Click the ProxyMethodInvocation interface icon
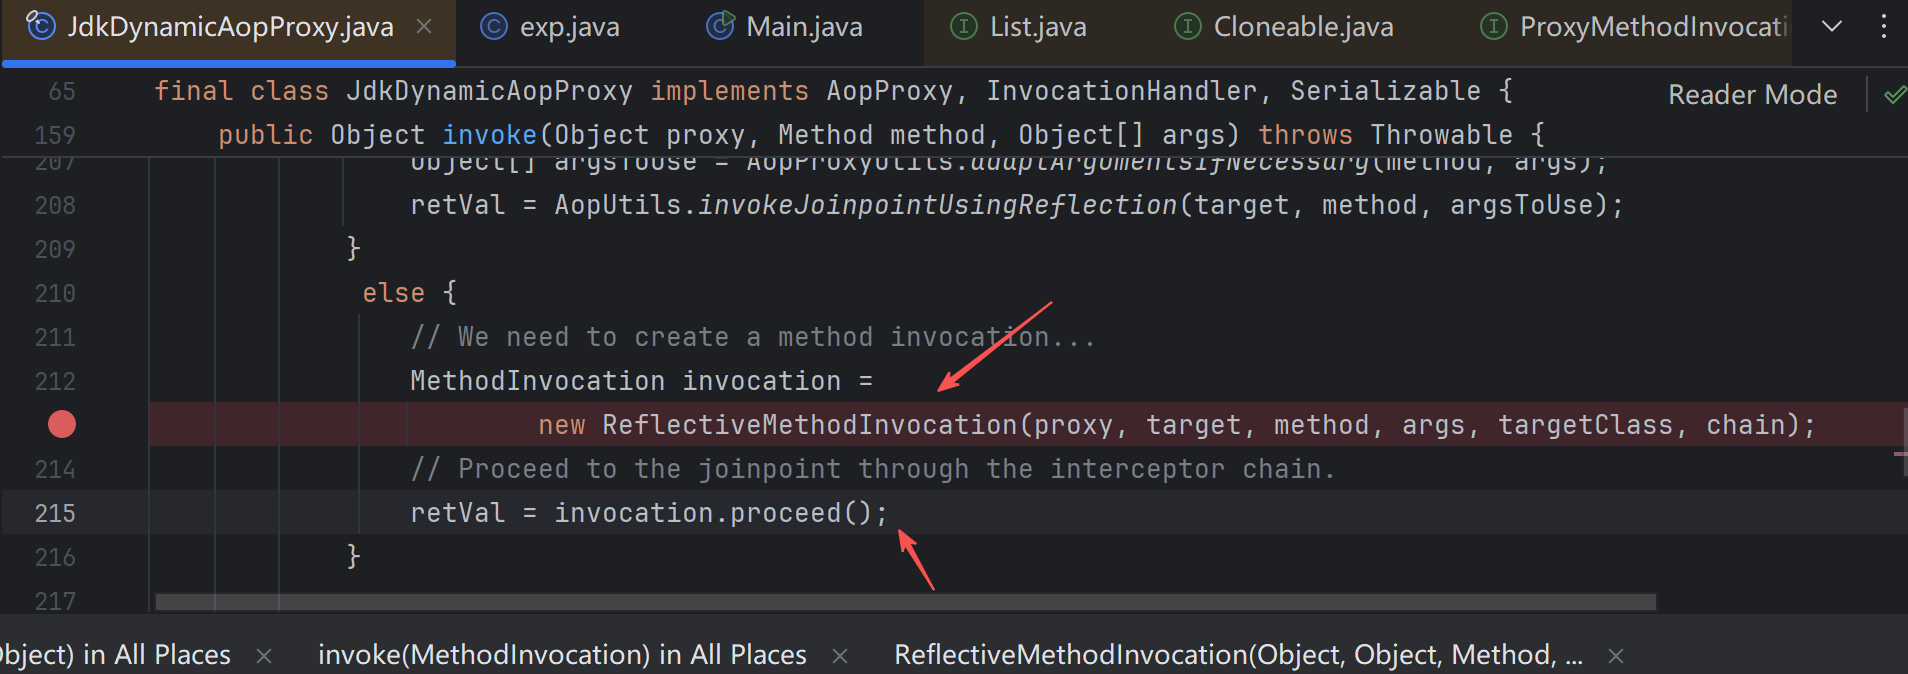The height and width of the screenshot is (674, 1908). [x=1493, y=27]
